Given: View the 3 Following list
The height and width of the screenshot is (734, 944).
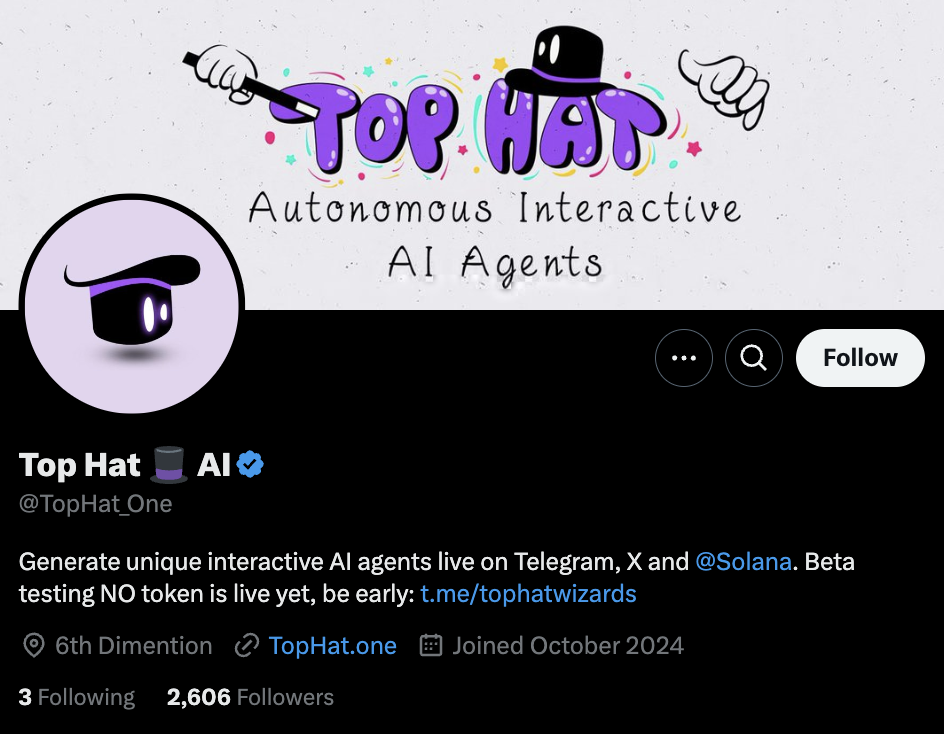Looking at the screenshot, I should pyautogui.click(x=77, y=697).
